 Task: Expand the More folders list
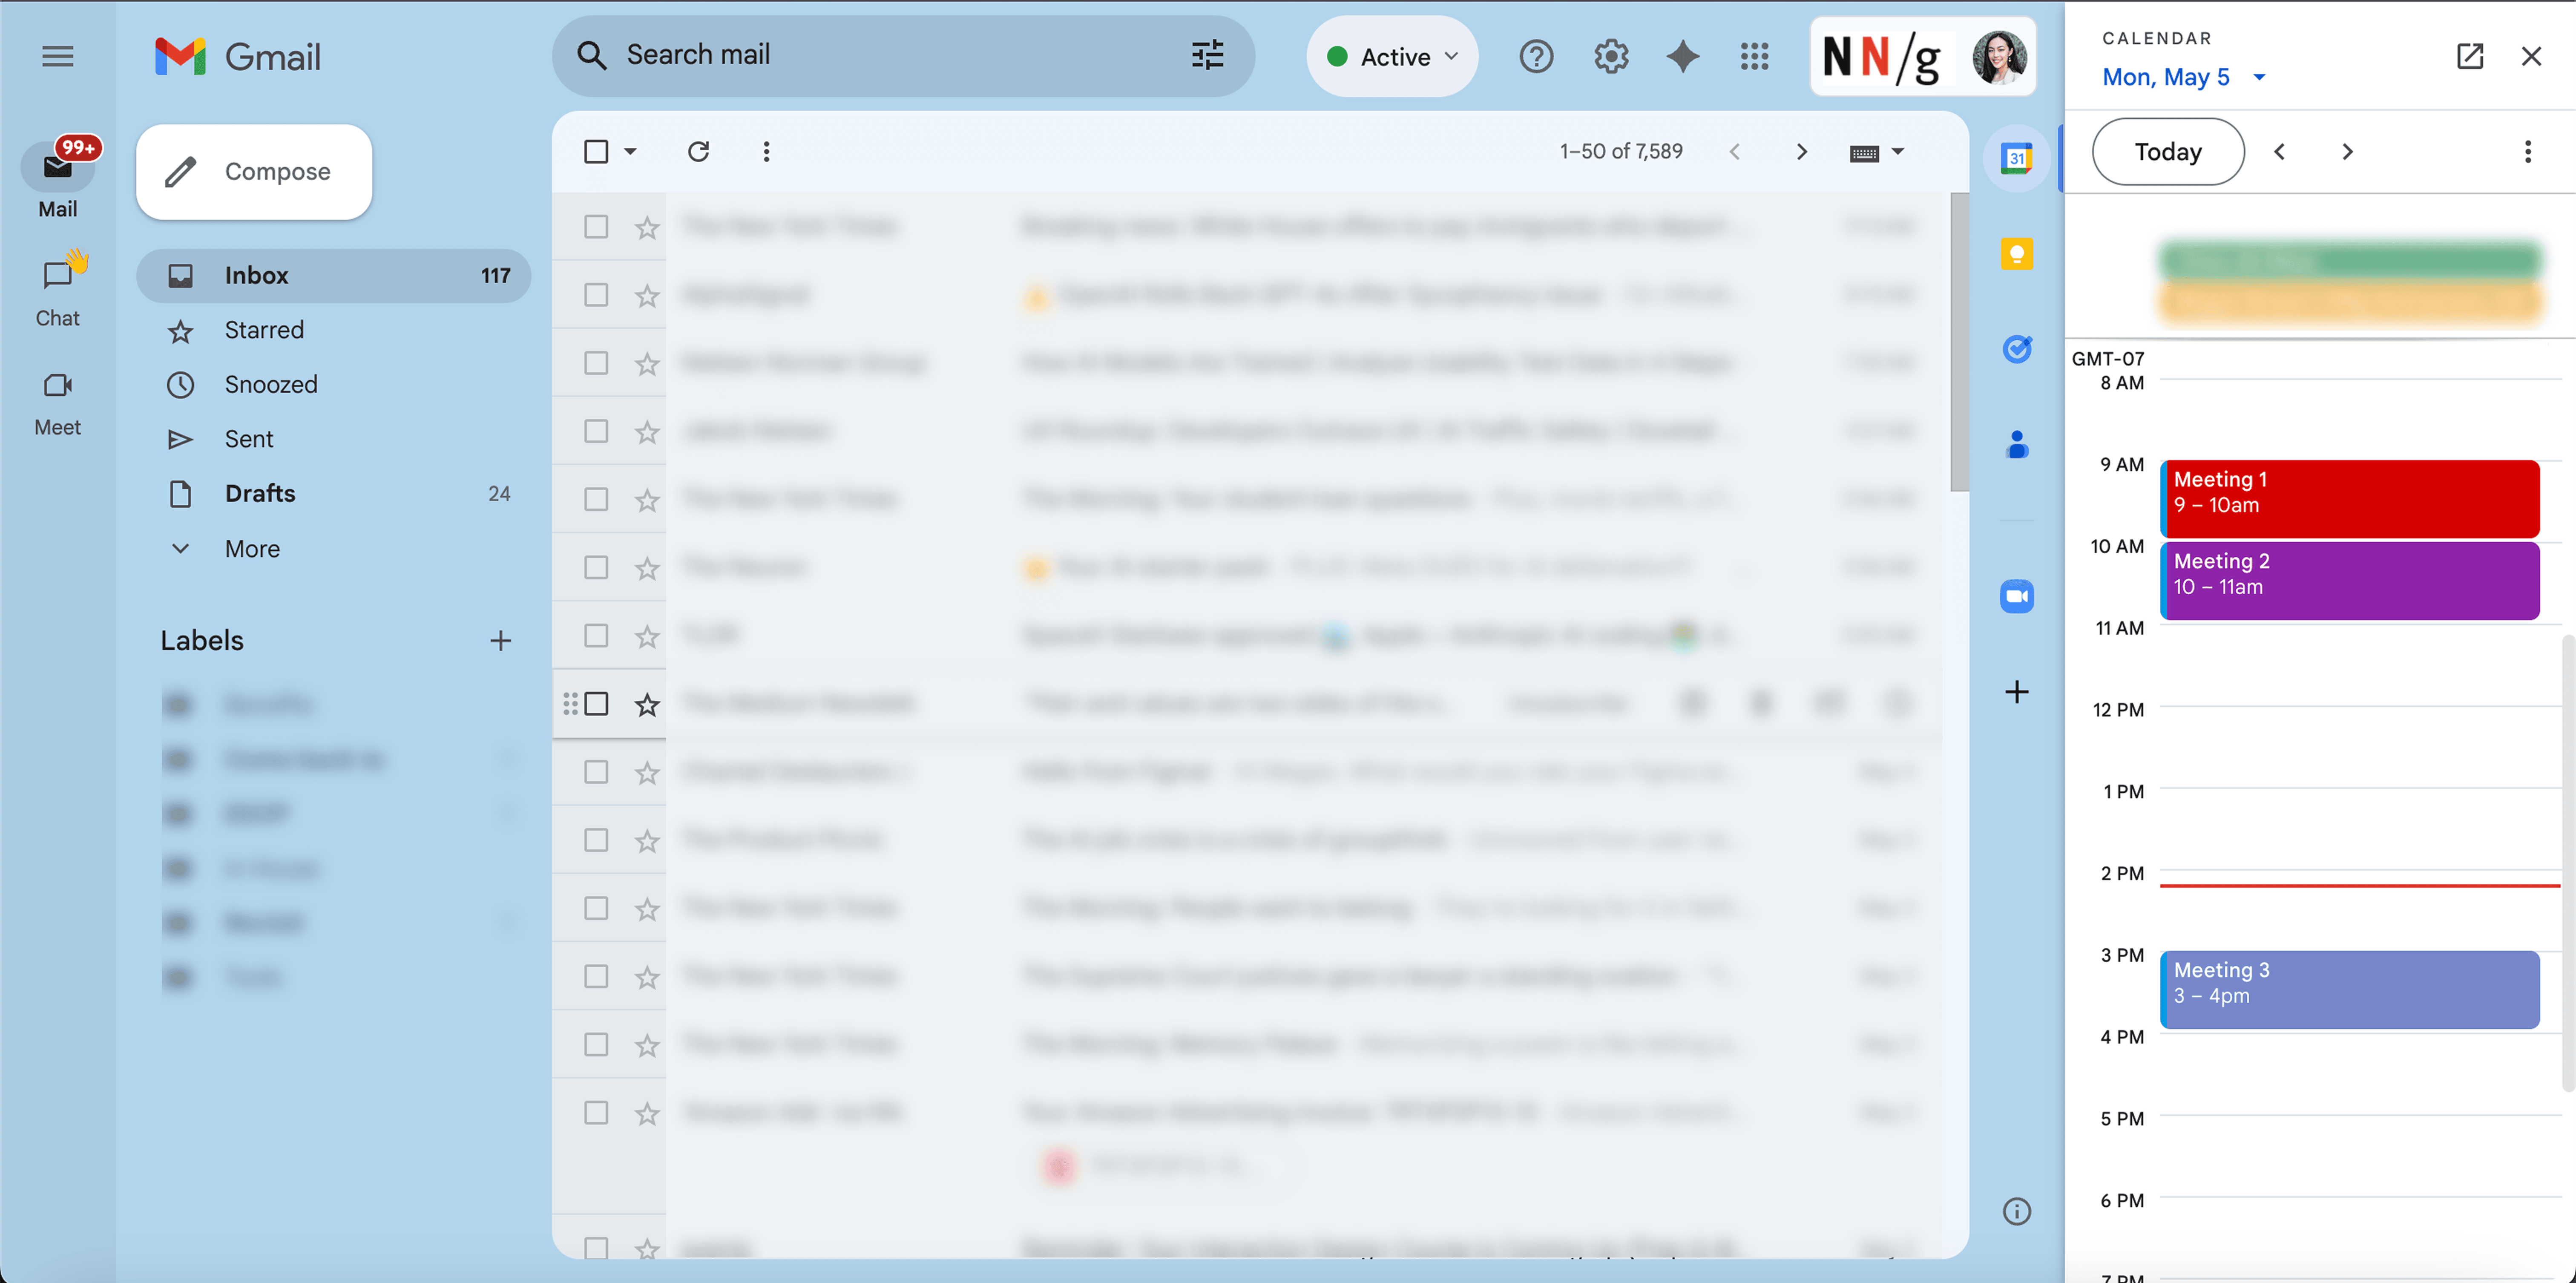click(333, 549)
